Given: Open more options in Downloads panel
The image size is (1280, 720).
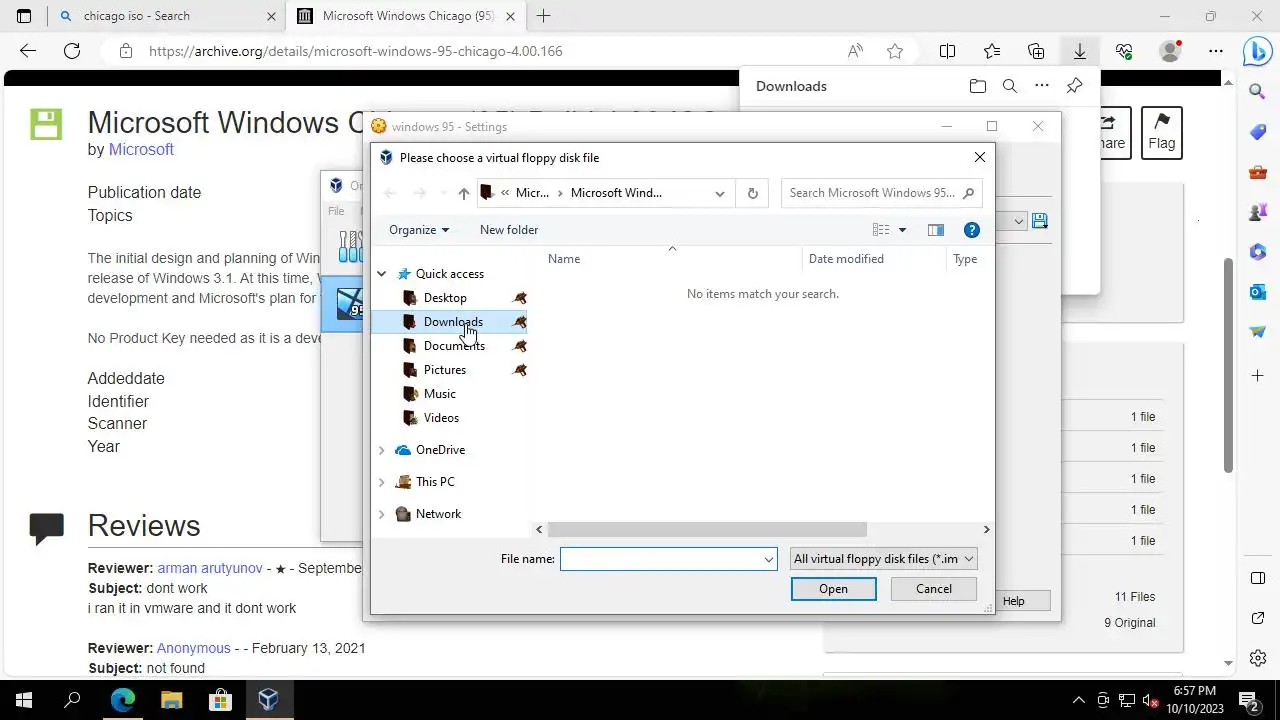Looking at the screenshot, I should point(1042,86).
